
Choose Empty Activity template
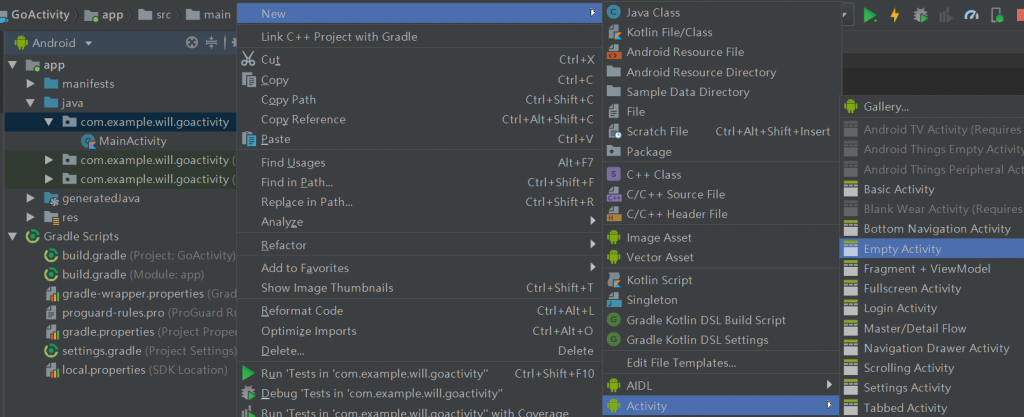pos(932,249)
